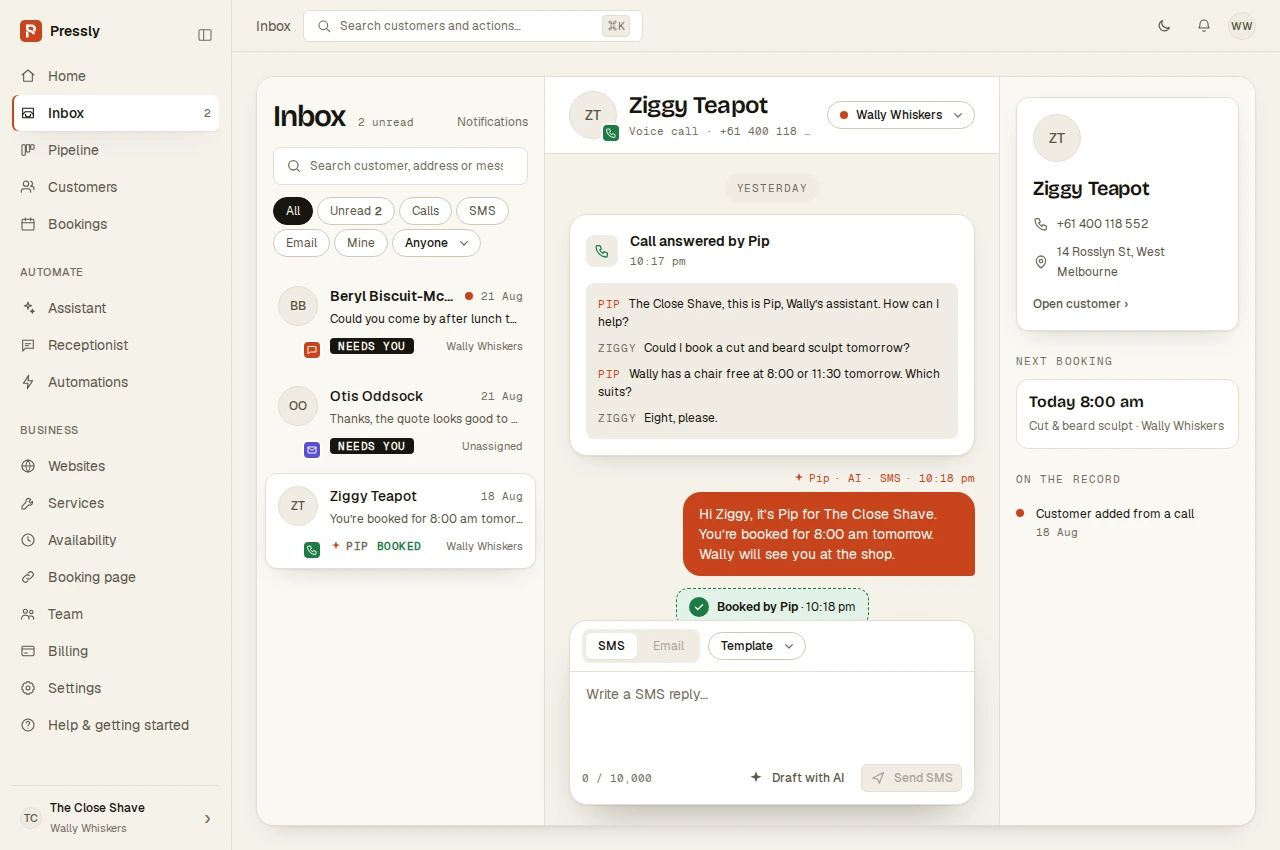The image size is (1280, 850).
Task: Click the Send SMS button
Action: [x=911, y=778]
